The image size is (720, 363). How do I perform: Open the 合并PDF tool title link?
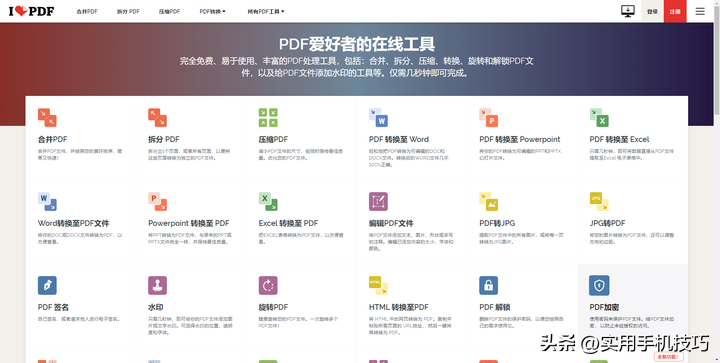click(52, 140)
